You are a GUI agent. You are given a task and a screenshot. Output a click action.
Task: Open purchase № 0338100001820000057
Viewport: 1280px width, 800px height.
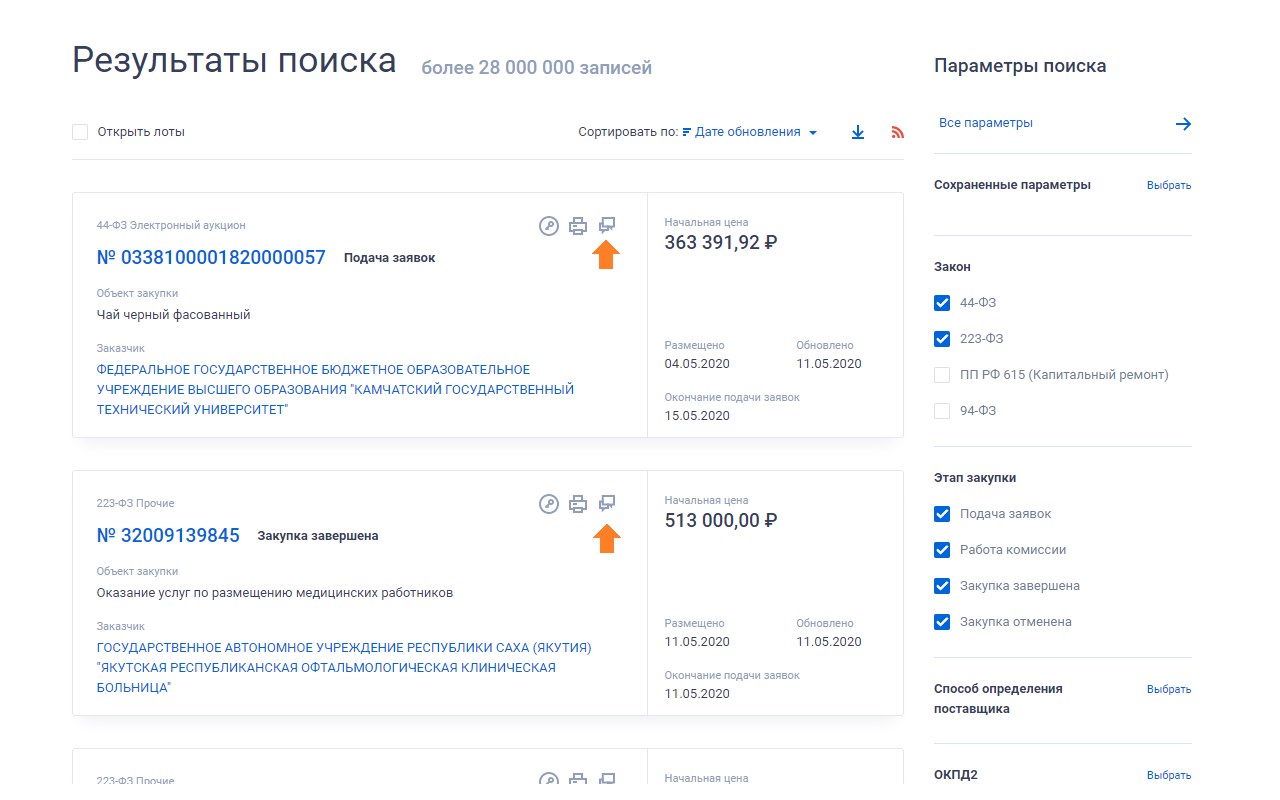coord(211,258)
